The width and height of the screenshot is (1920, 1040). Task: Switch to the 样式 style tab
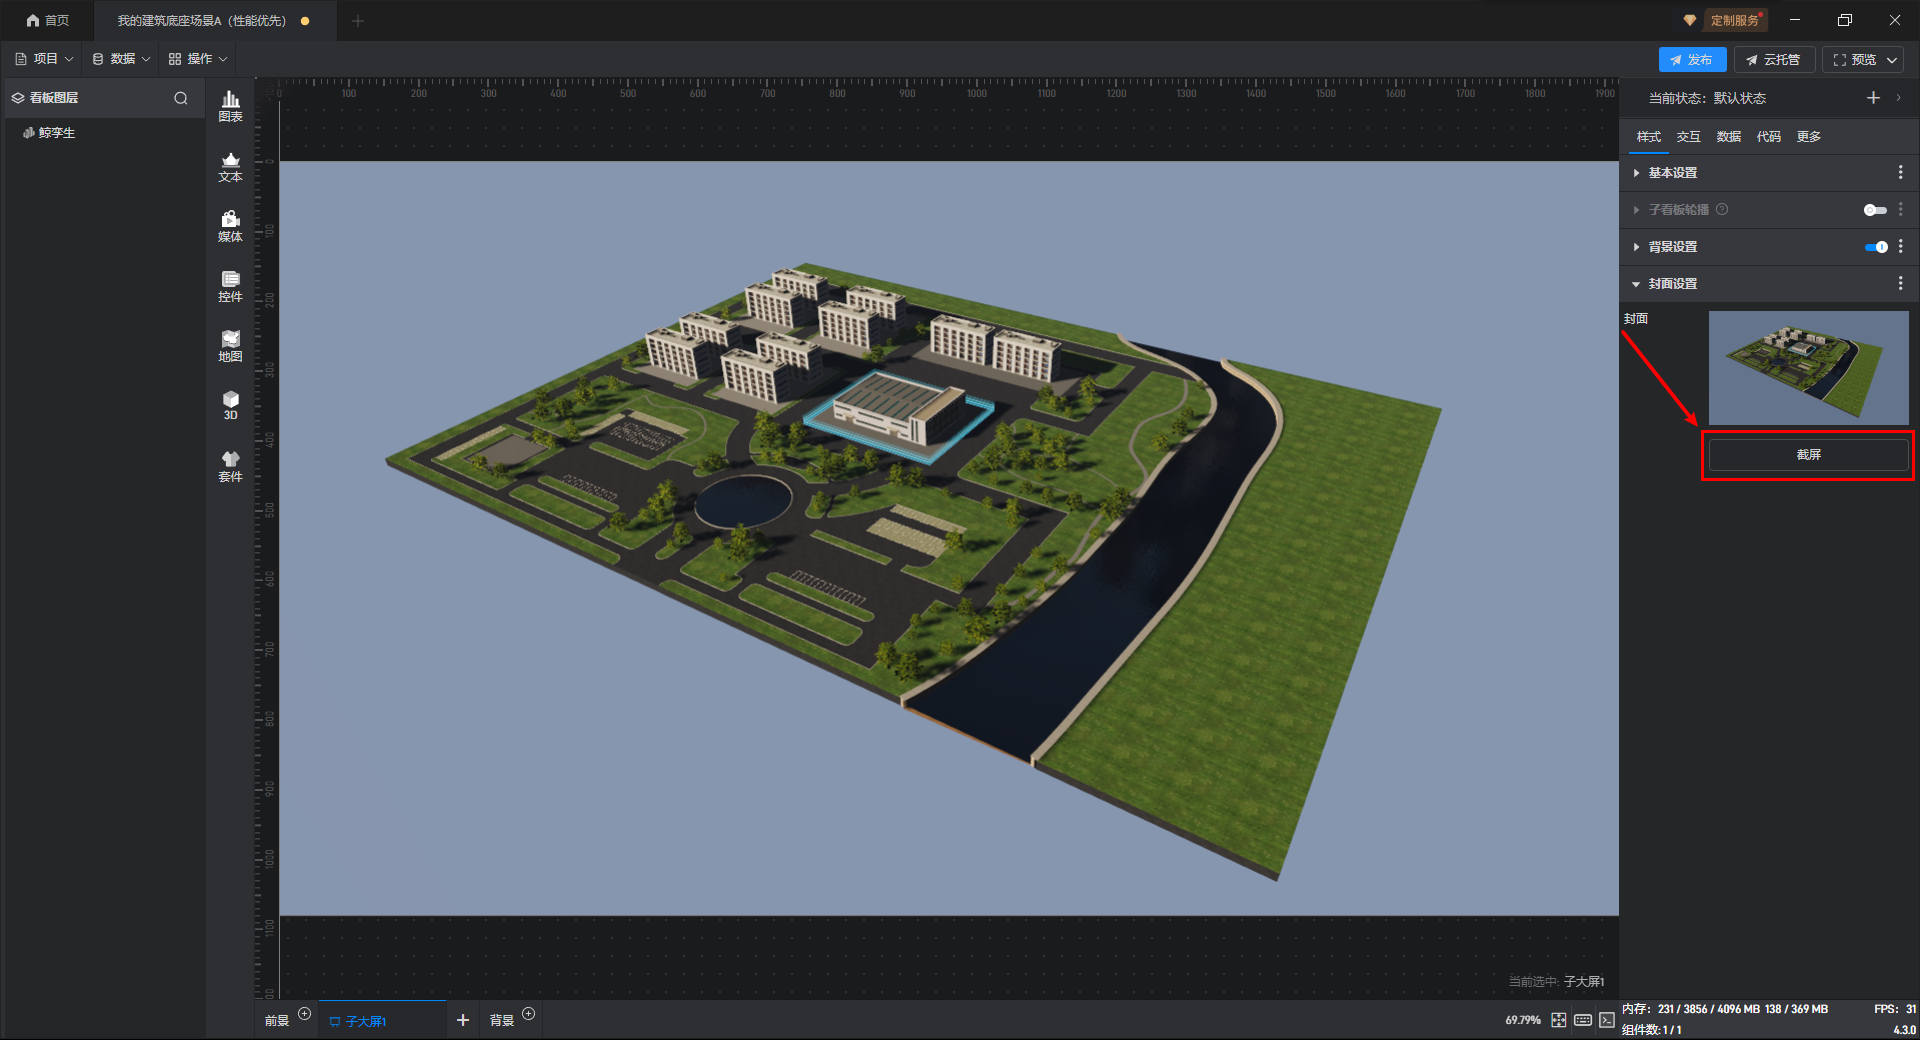pos(1649,137)
